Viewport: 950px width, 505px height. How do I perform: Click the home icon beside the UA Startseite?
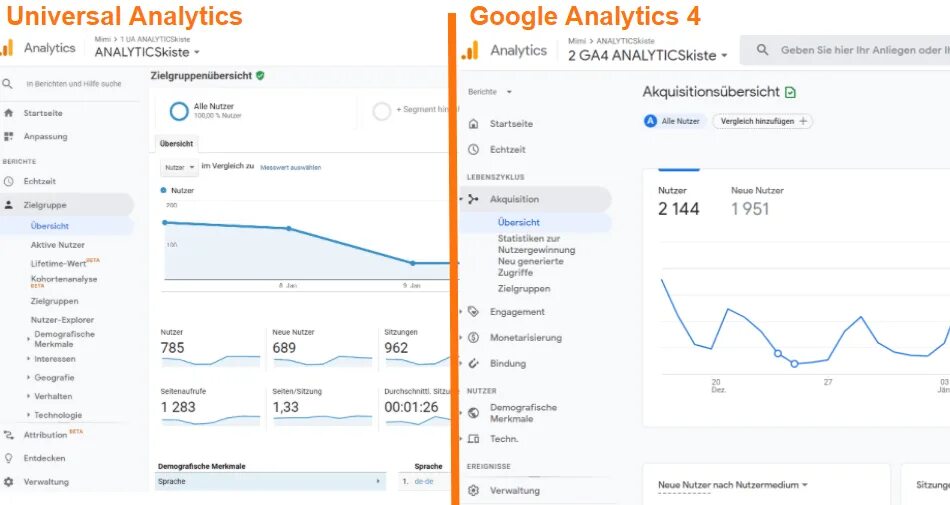[8, 113]
